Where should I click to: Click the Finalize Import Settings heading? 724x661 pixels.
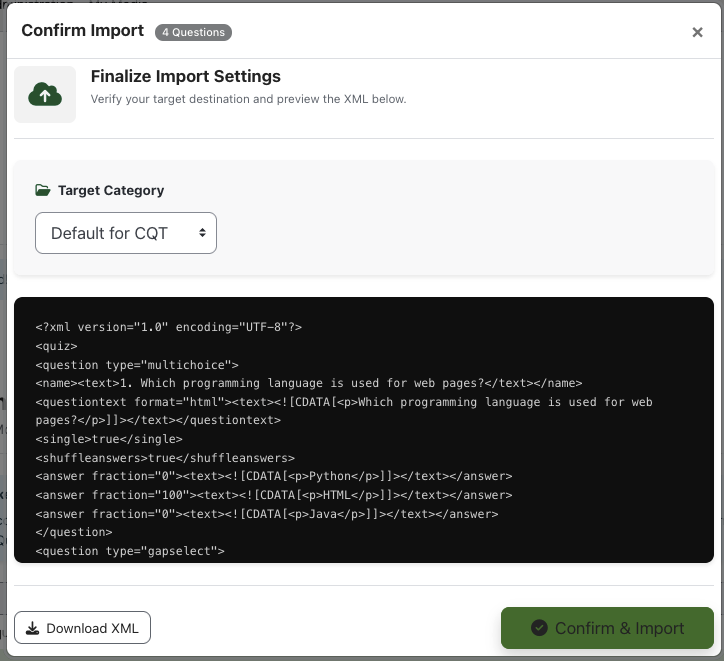coord(186,76)
